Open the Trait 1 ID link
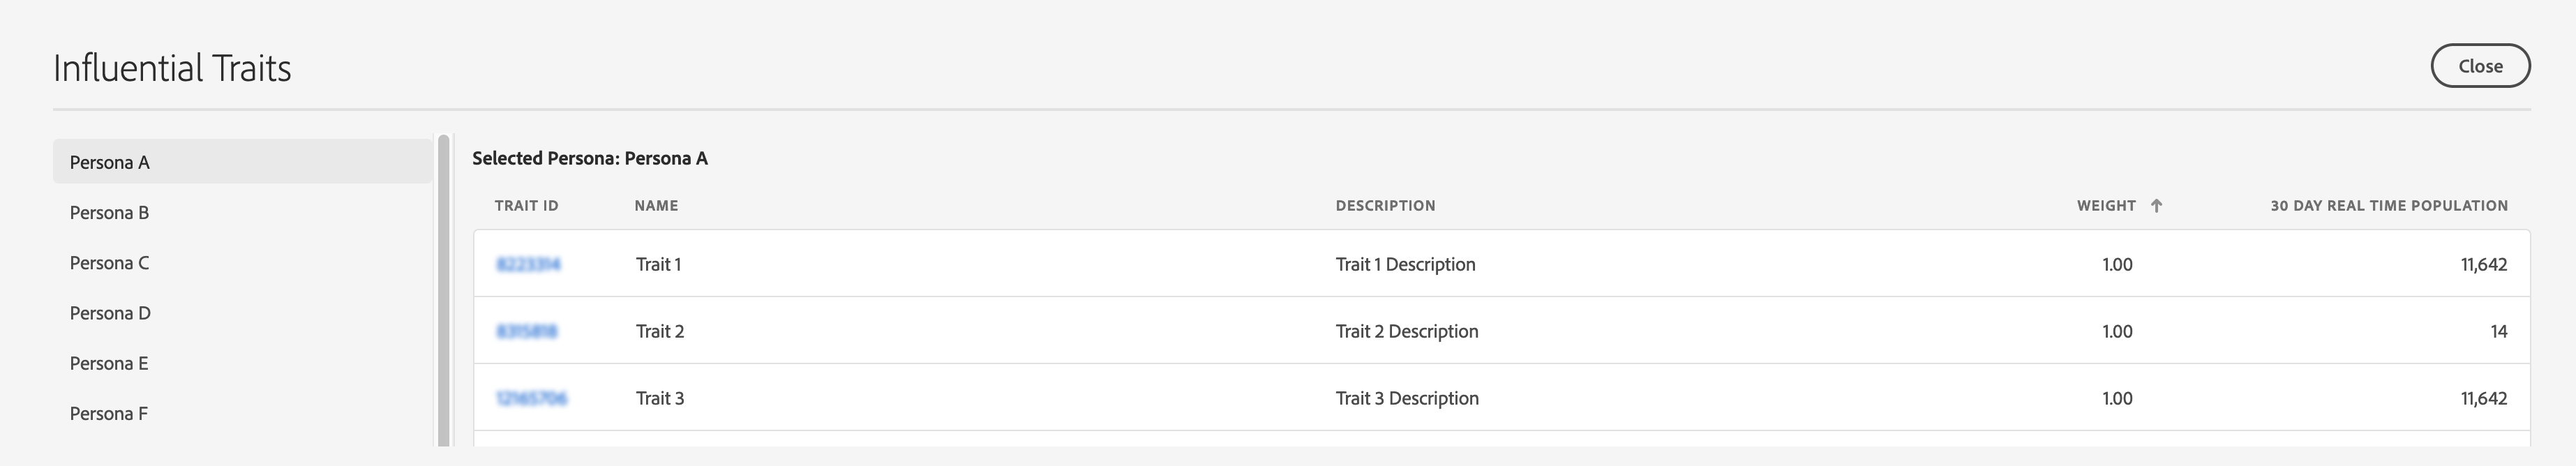Viewport: 2576px width, 466px height. (528, 264)
